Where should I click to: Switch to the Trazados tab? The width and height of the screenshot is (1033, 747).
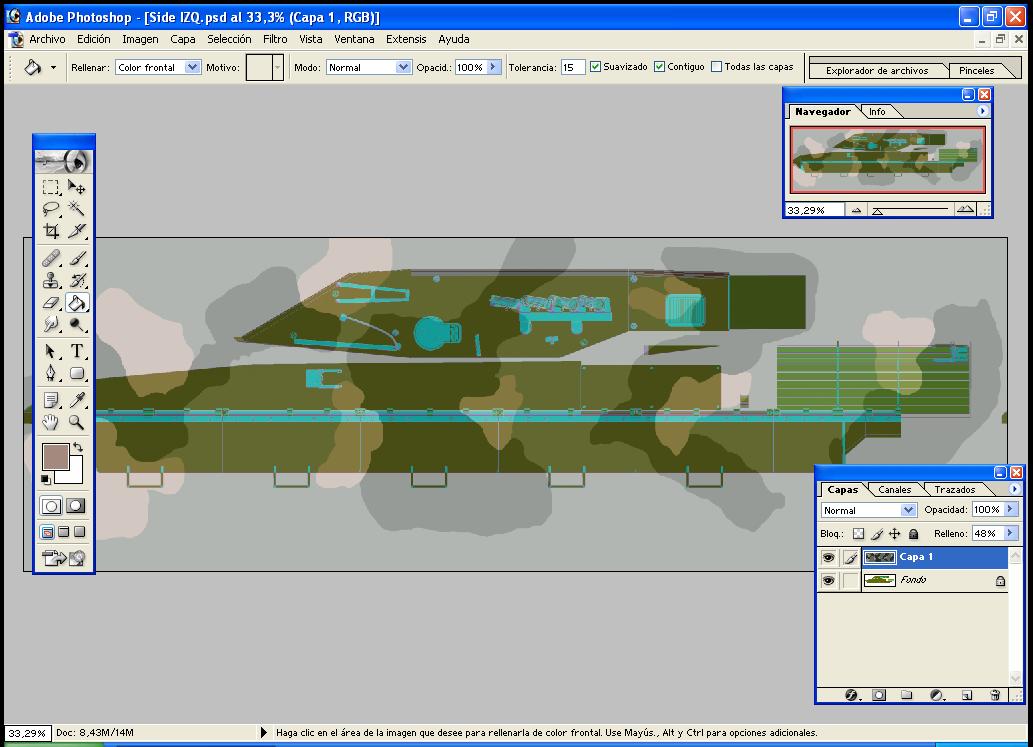[x=955, y=489]
